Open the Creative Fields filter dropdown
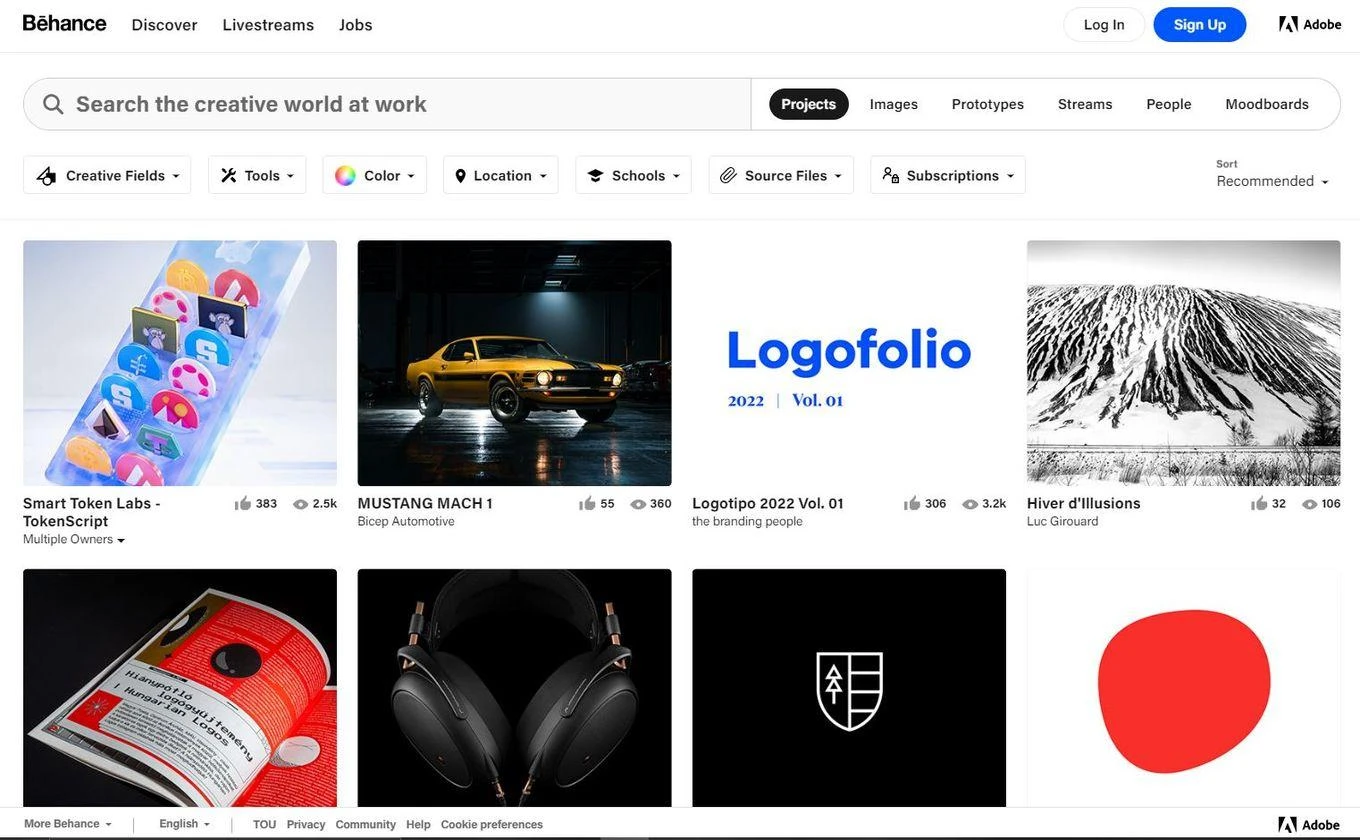1360x840 pixels. (x=107, y=175)
